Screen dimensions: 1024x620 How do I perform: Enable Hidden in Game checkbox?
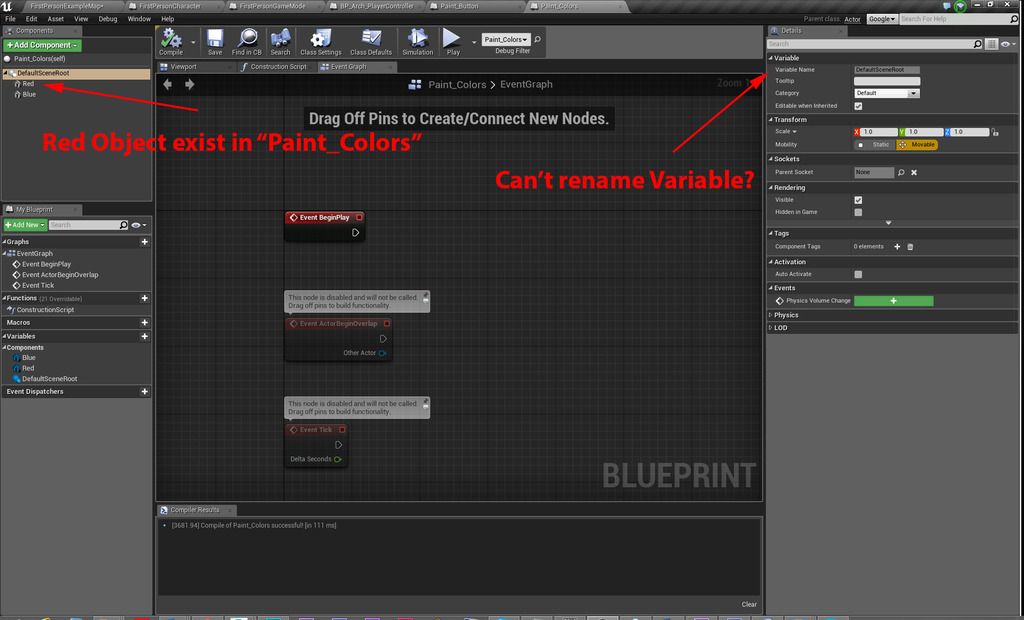[857, 211]
